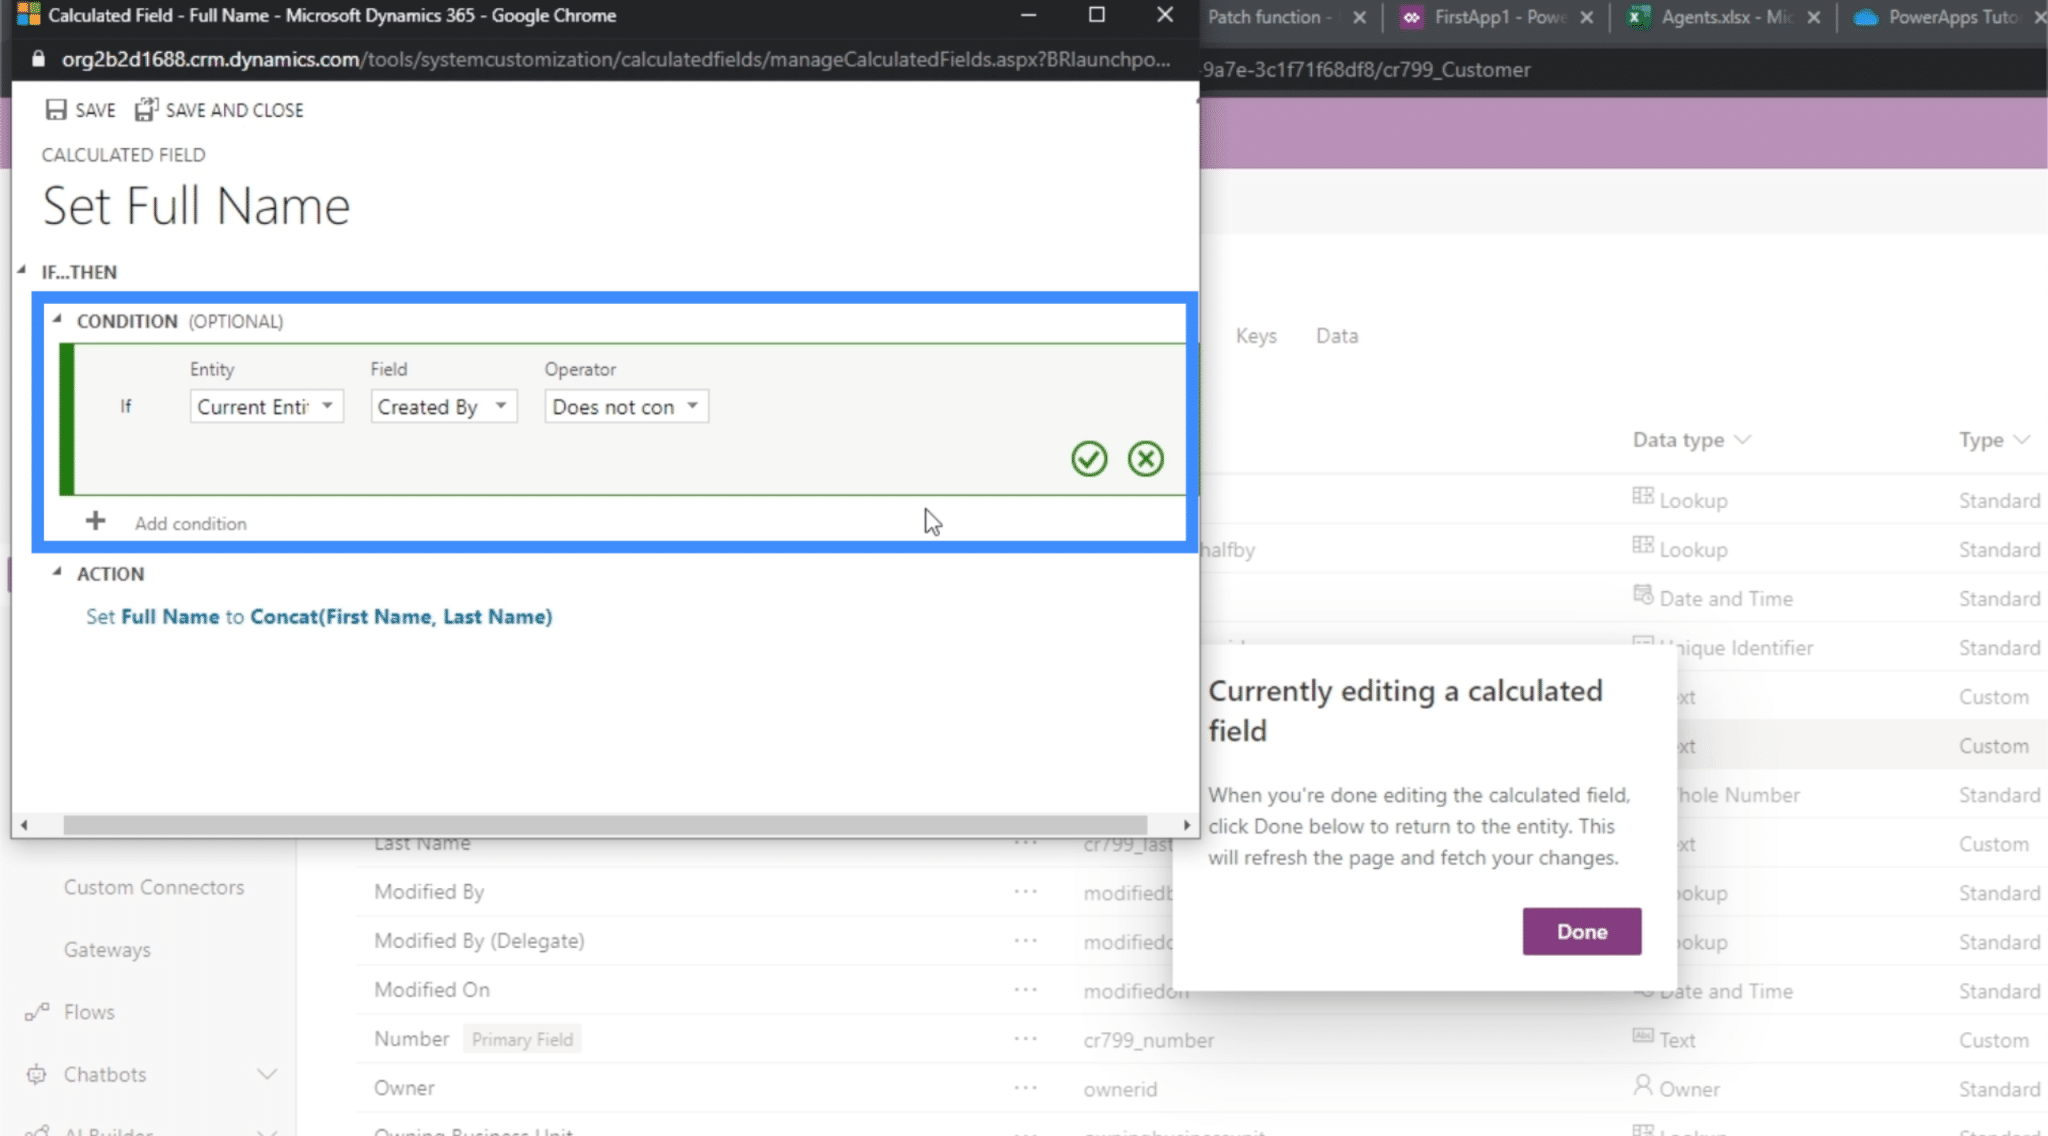Open more options for Number row

[x=1026, y=1039]
